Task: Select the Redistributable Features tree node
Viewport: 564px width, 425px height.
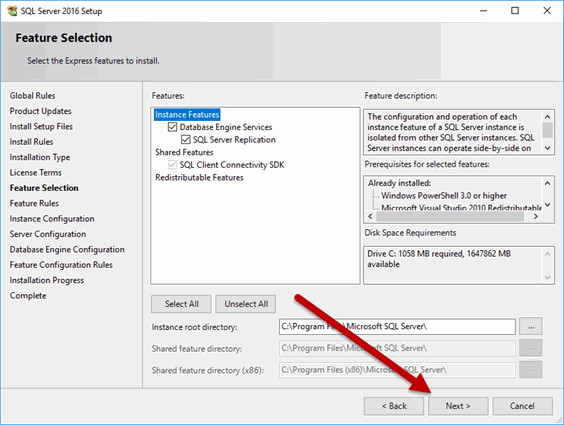Action: [199, 178]
